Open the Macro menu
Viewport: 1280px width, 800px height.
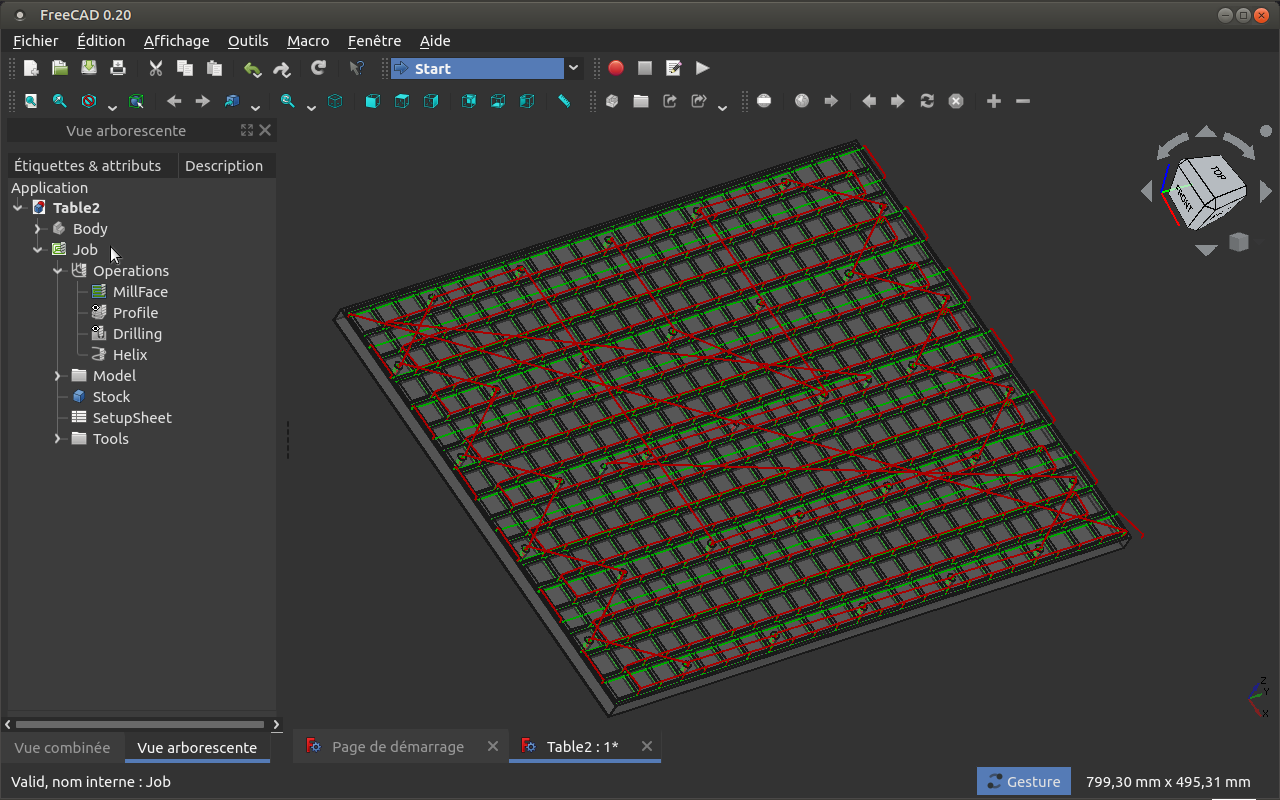point(308,41)
